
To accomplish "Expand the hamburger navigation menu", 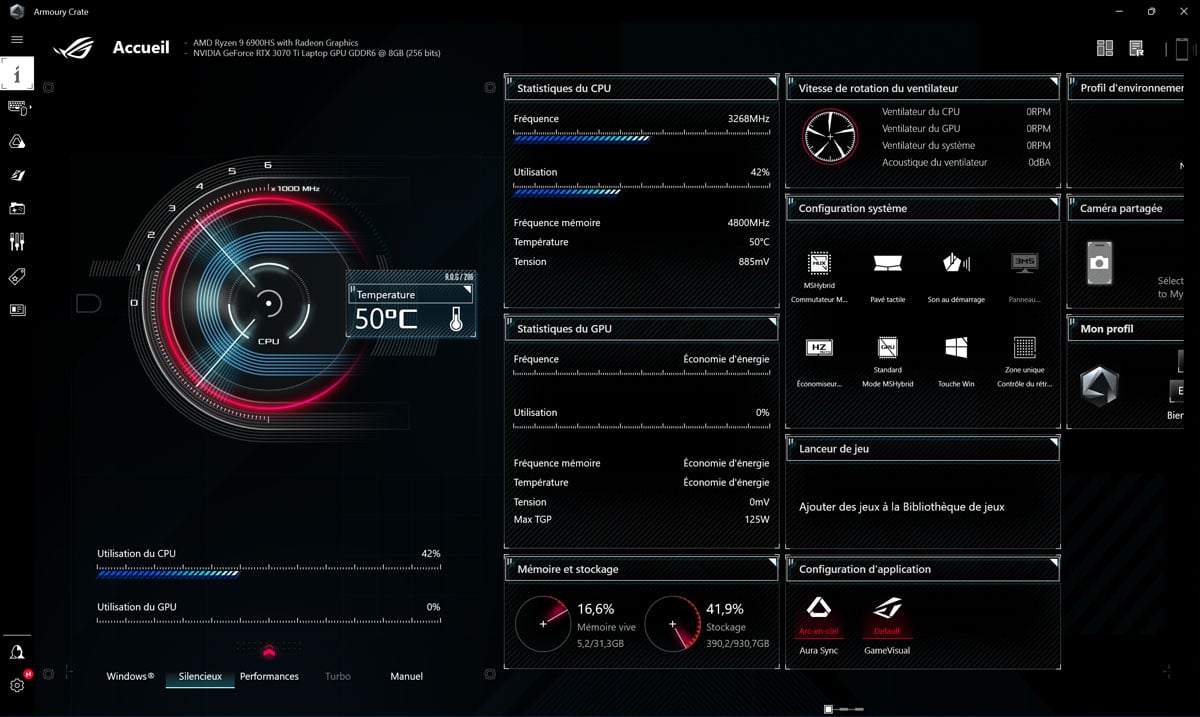I will (16, 40).
